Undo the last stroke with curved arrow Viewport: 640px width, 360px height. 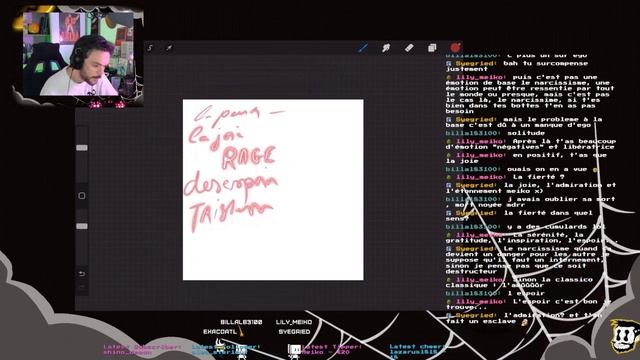point(82,273)
